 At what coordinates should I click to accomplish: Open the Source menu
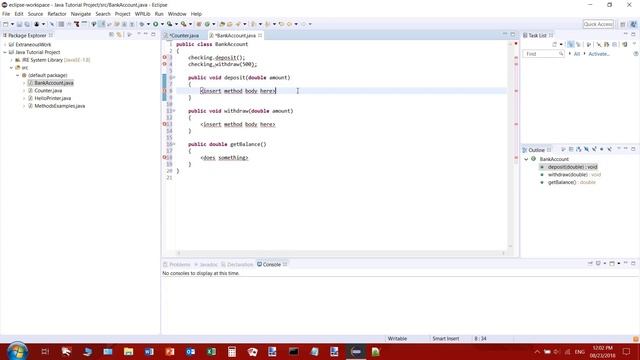click(x=35, y=14)
